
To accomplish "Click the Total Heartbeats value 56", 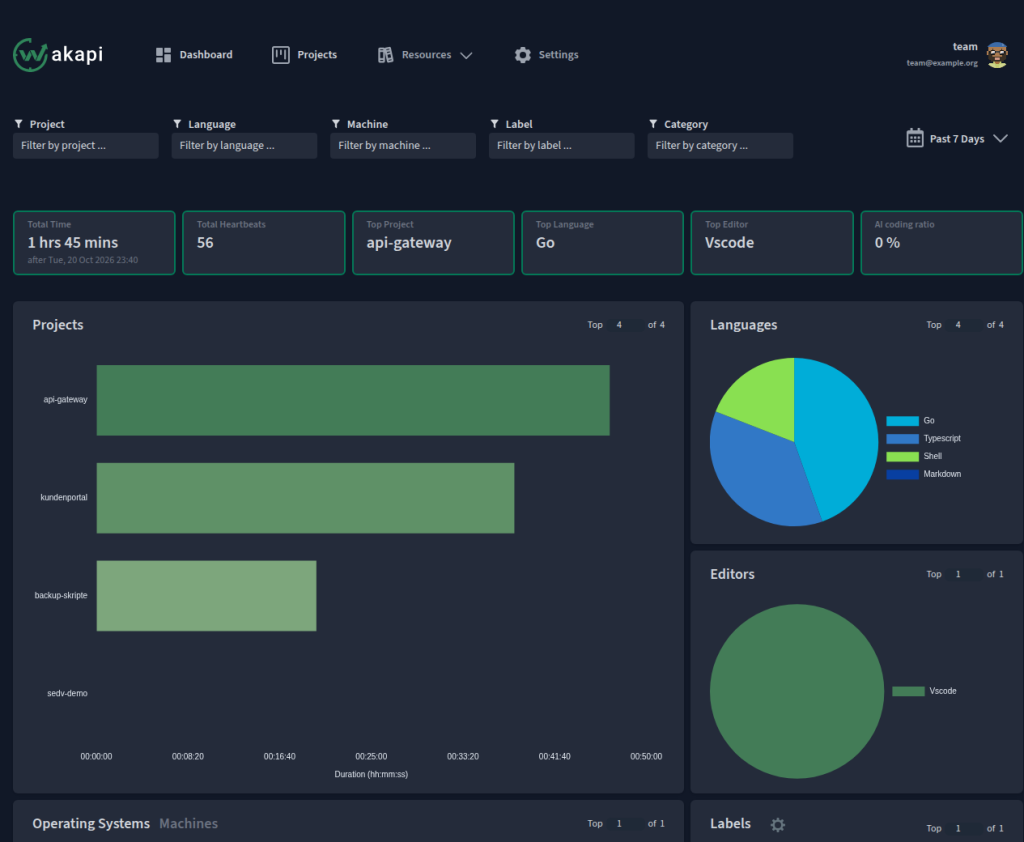I will [205, 243].
